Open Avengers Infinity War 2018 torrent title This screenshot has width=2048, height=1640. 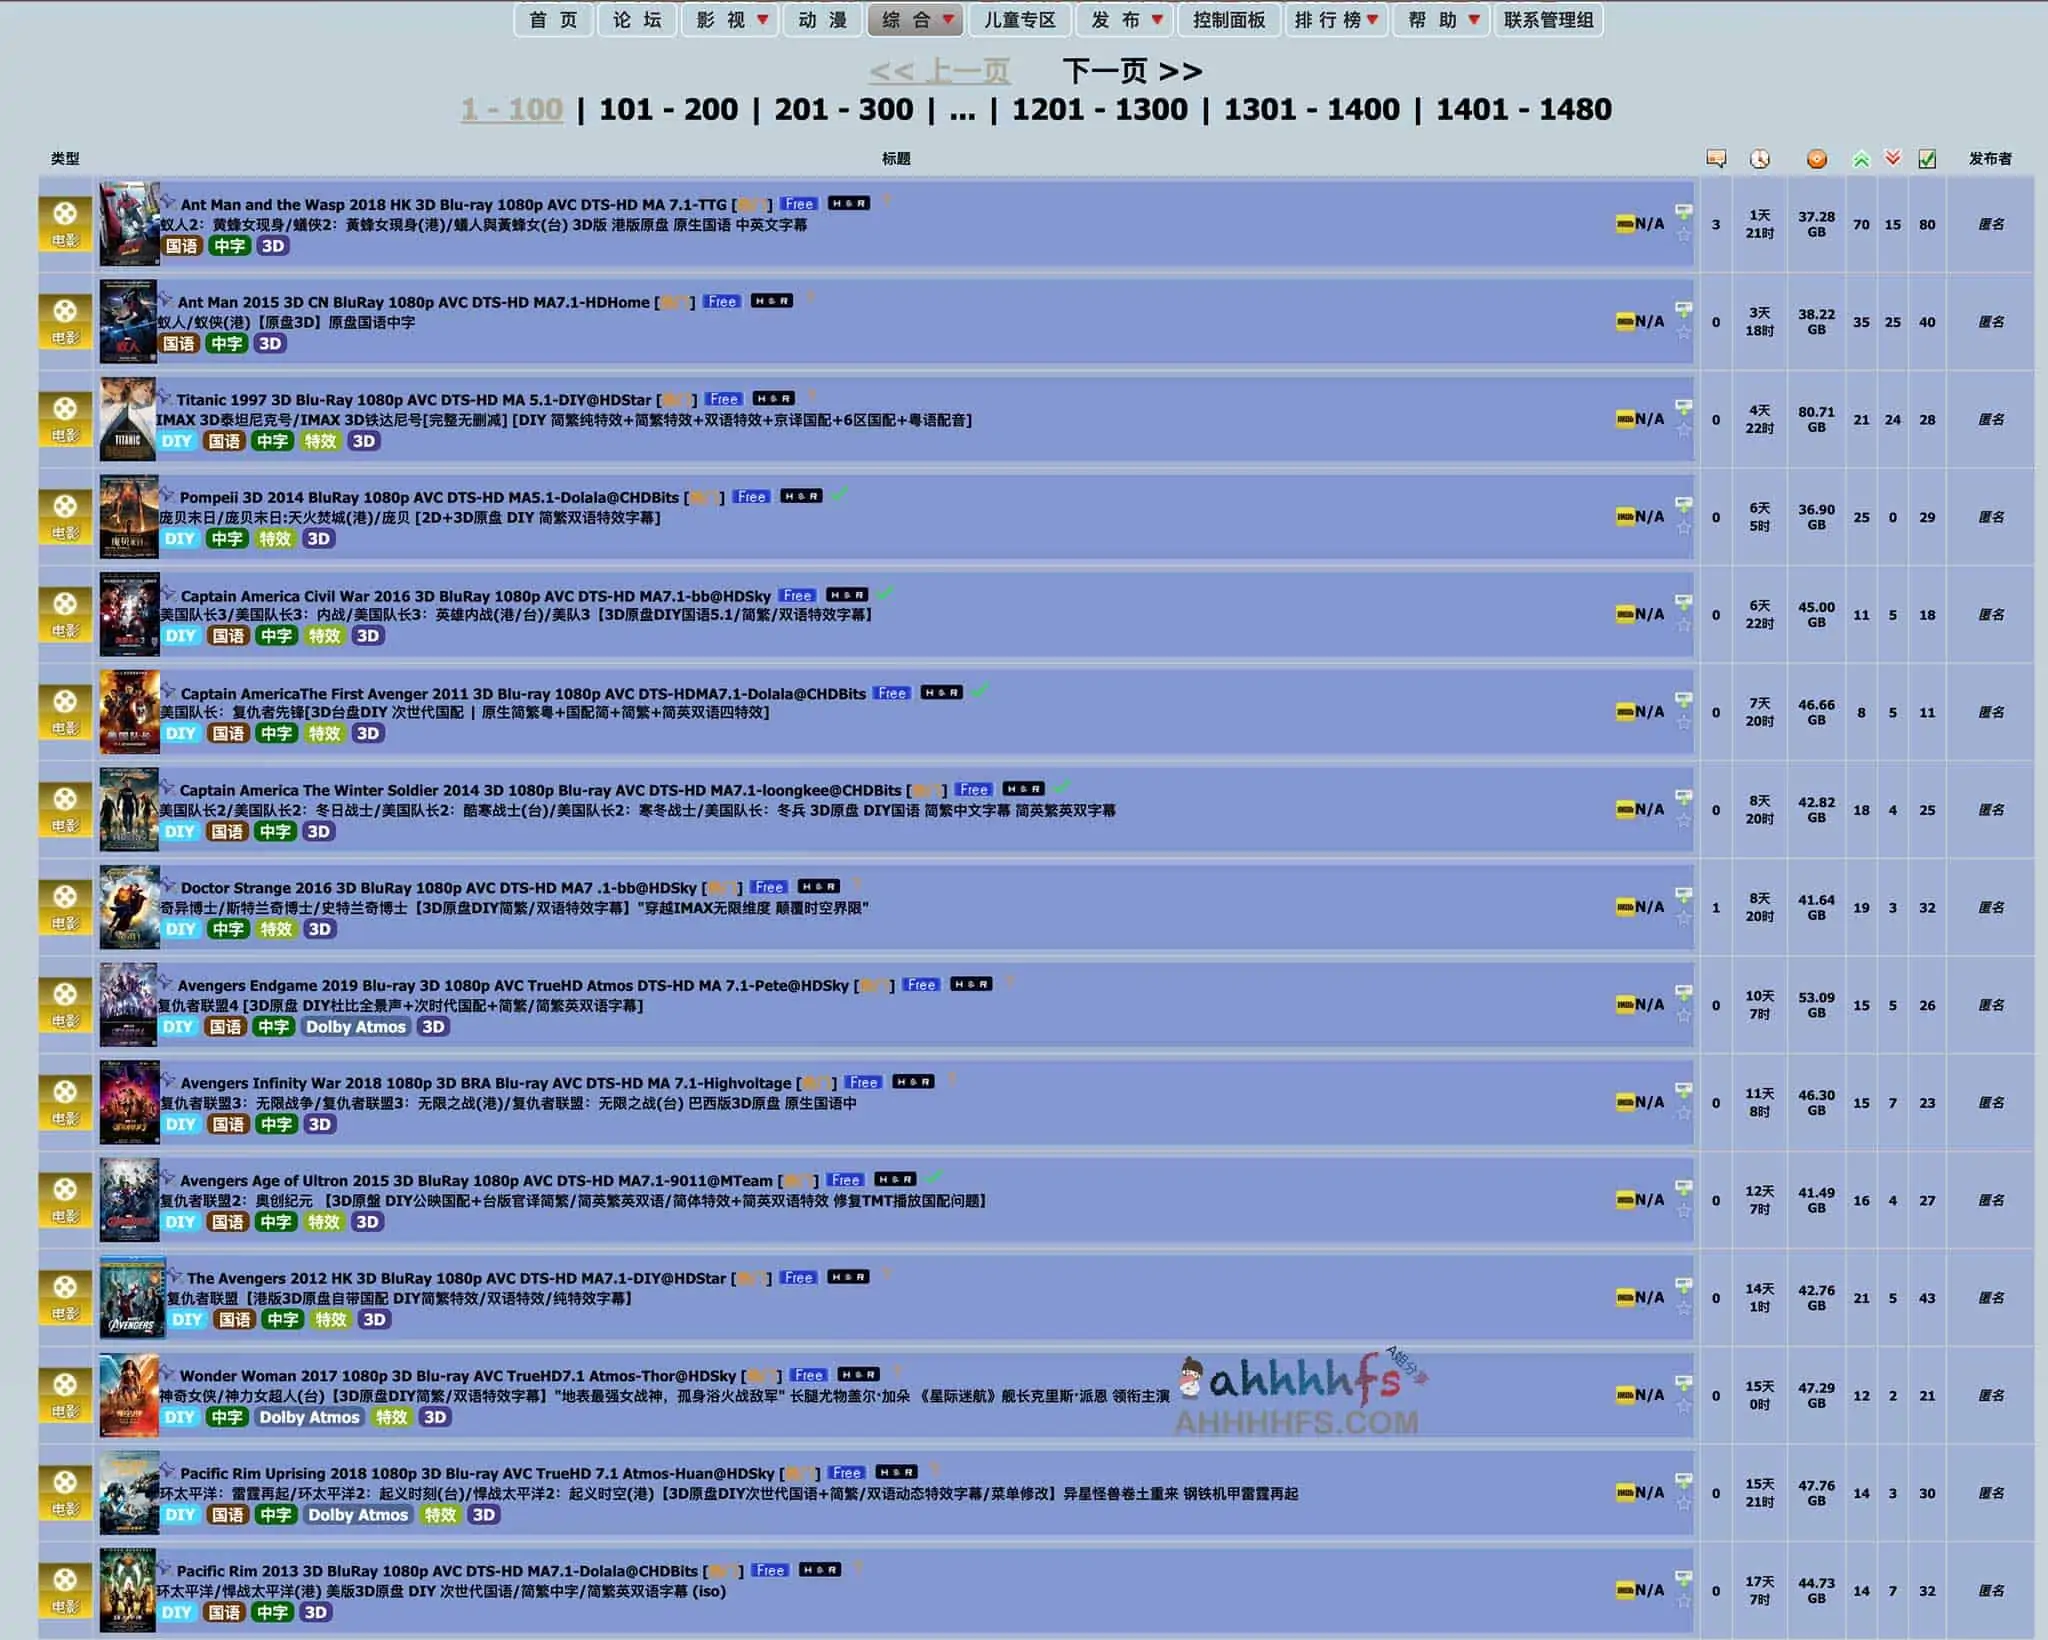click(x=485, y=1083)
